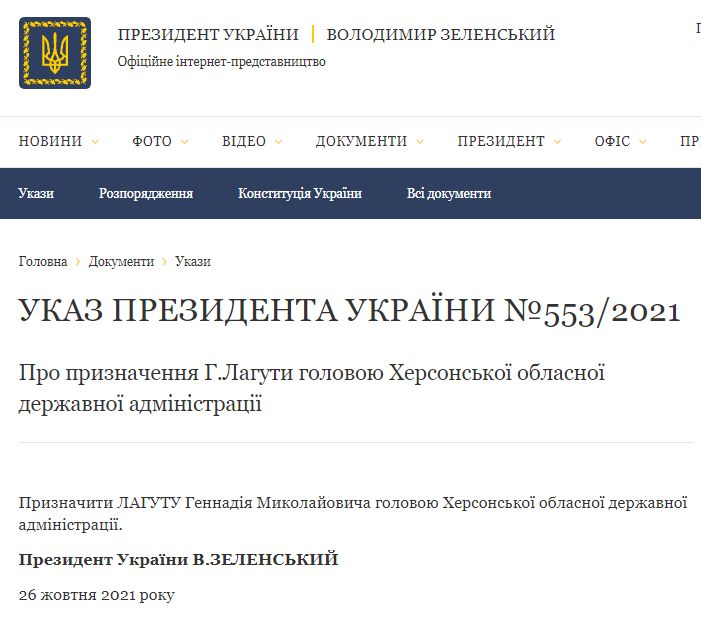Go to Всі документи
This screenshot has width=701, height=639.
coord(449,194)
